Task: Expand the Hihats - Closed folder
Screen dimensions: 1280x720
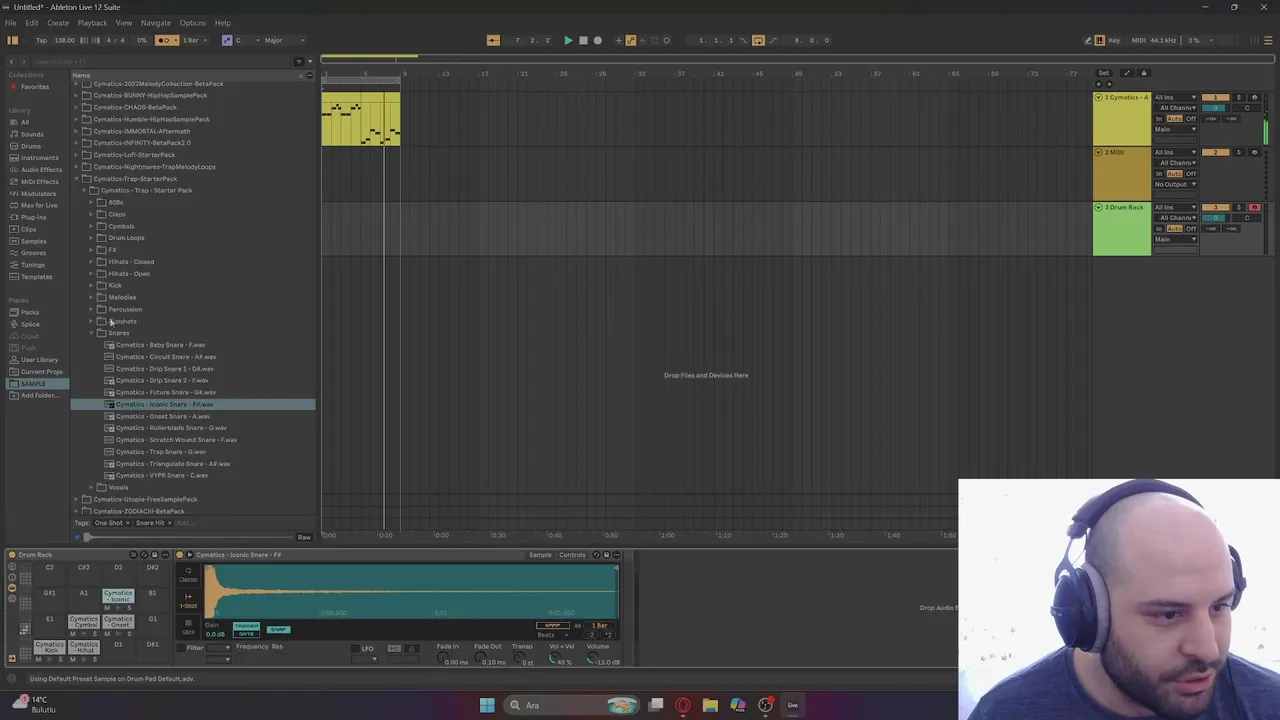Action: 91,262
